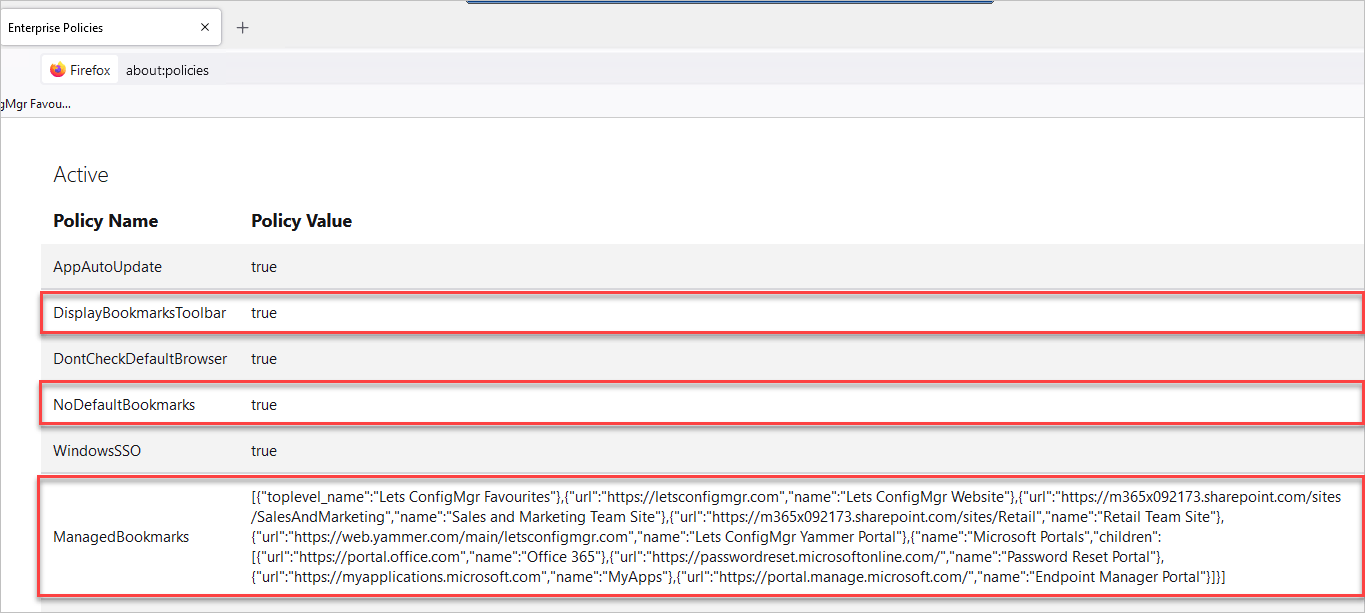Select the NoDefaultBookmarks policy name

[x=124, y=405]
